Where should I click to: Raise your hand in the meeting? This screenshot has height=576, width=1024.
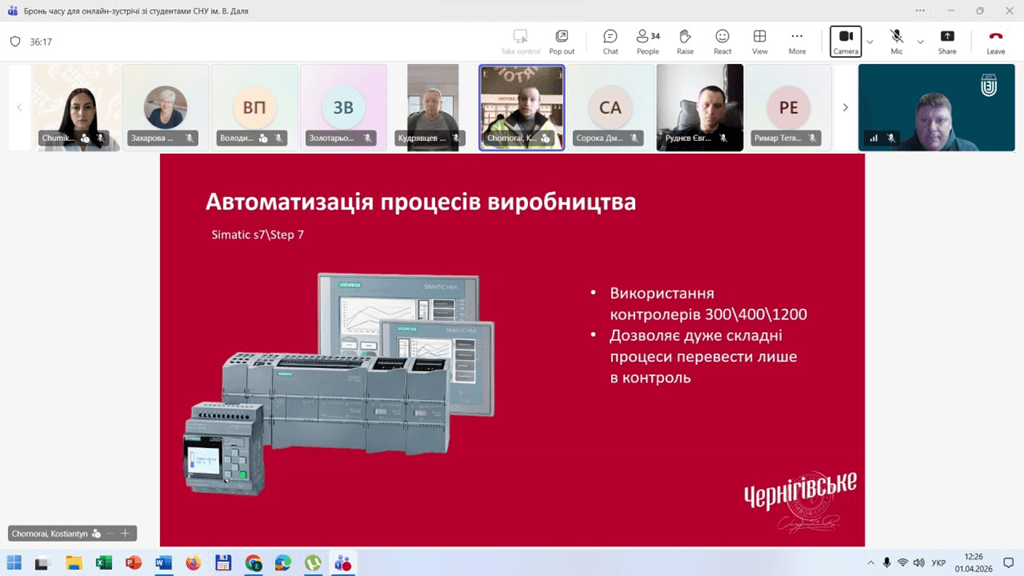pos(685,41)
